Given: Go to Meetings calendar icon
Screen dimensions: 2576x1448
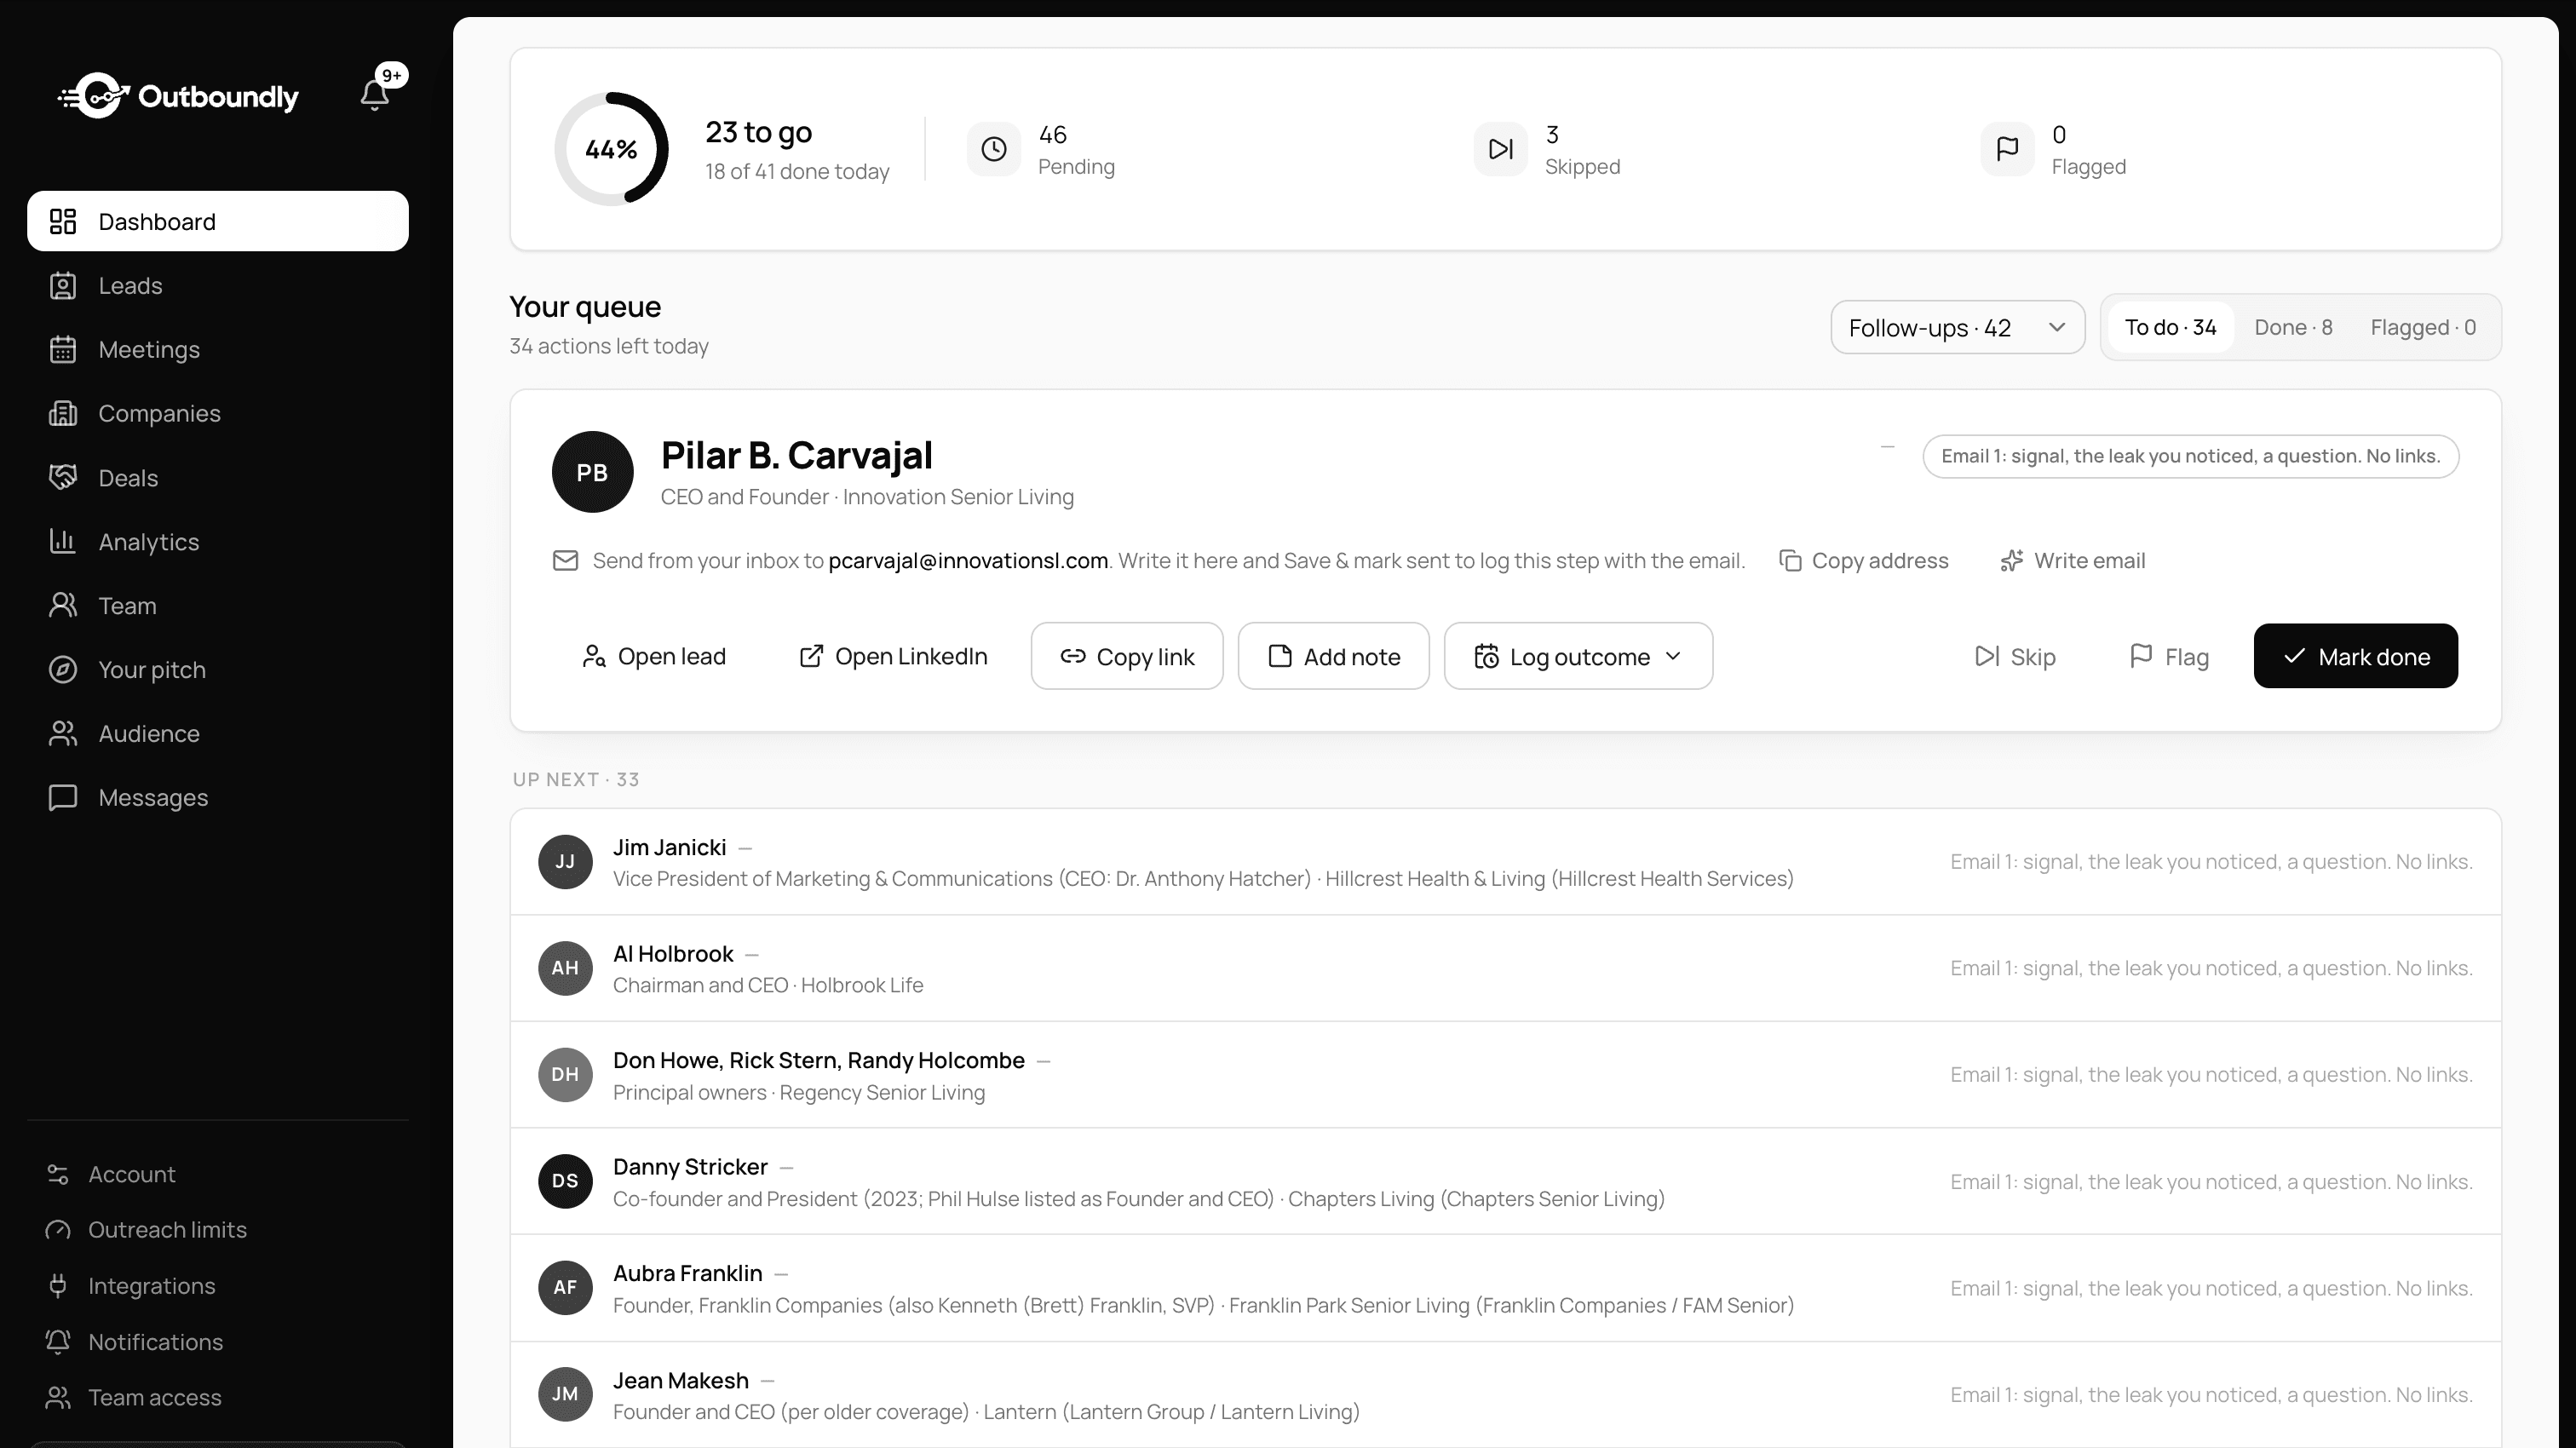Looking at the screenshot, I should coord(63,349).
